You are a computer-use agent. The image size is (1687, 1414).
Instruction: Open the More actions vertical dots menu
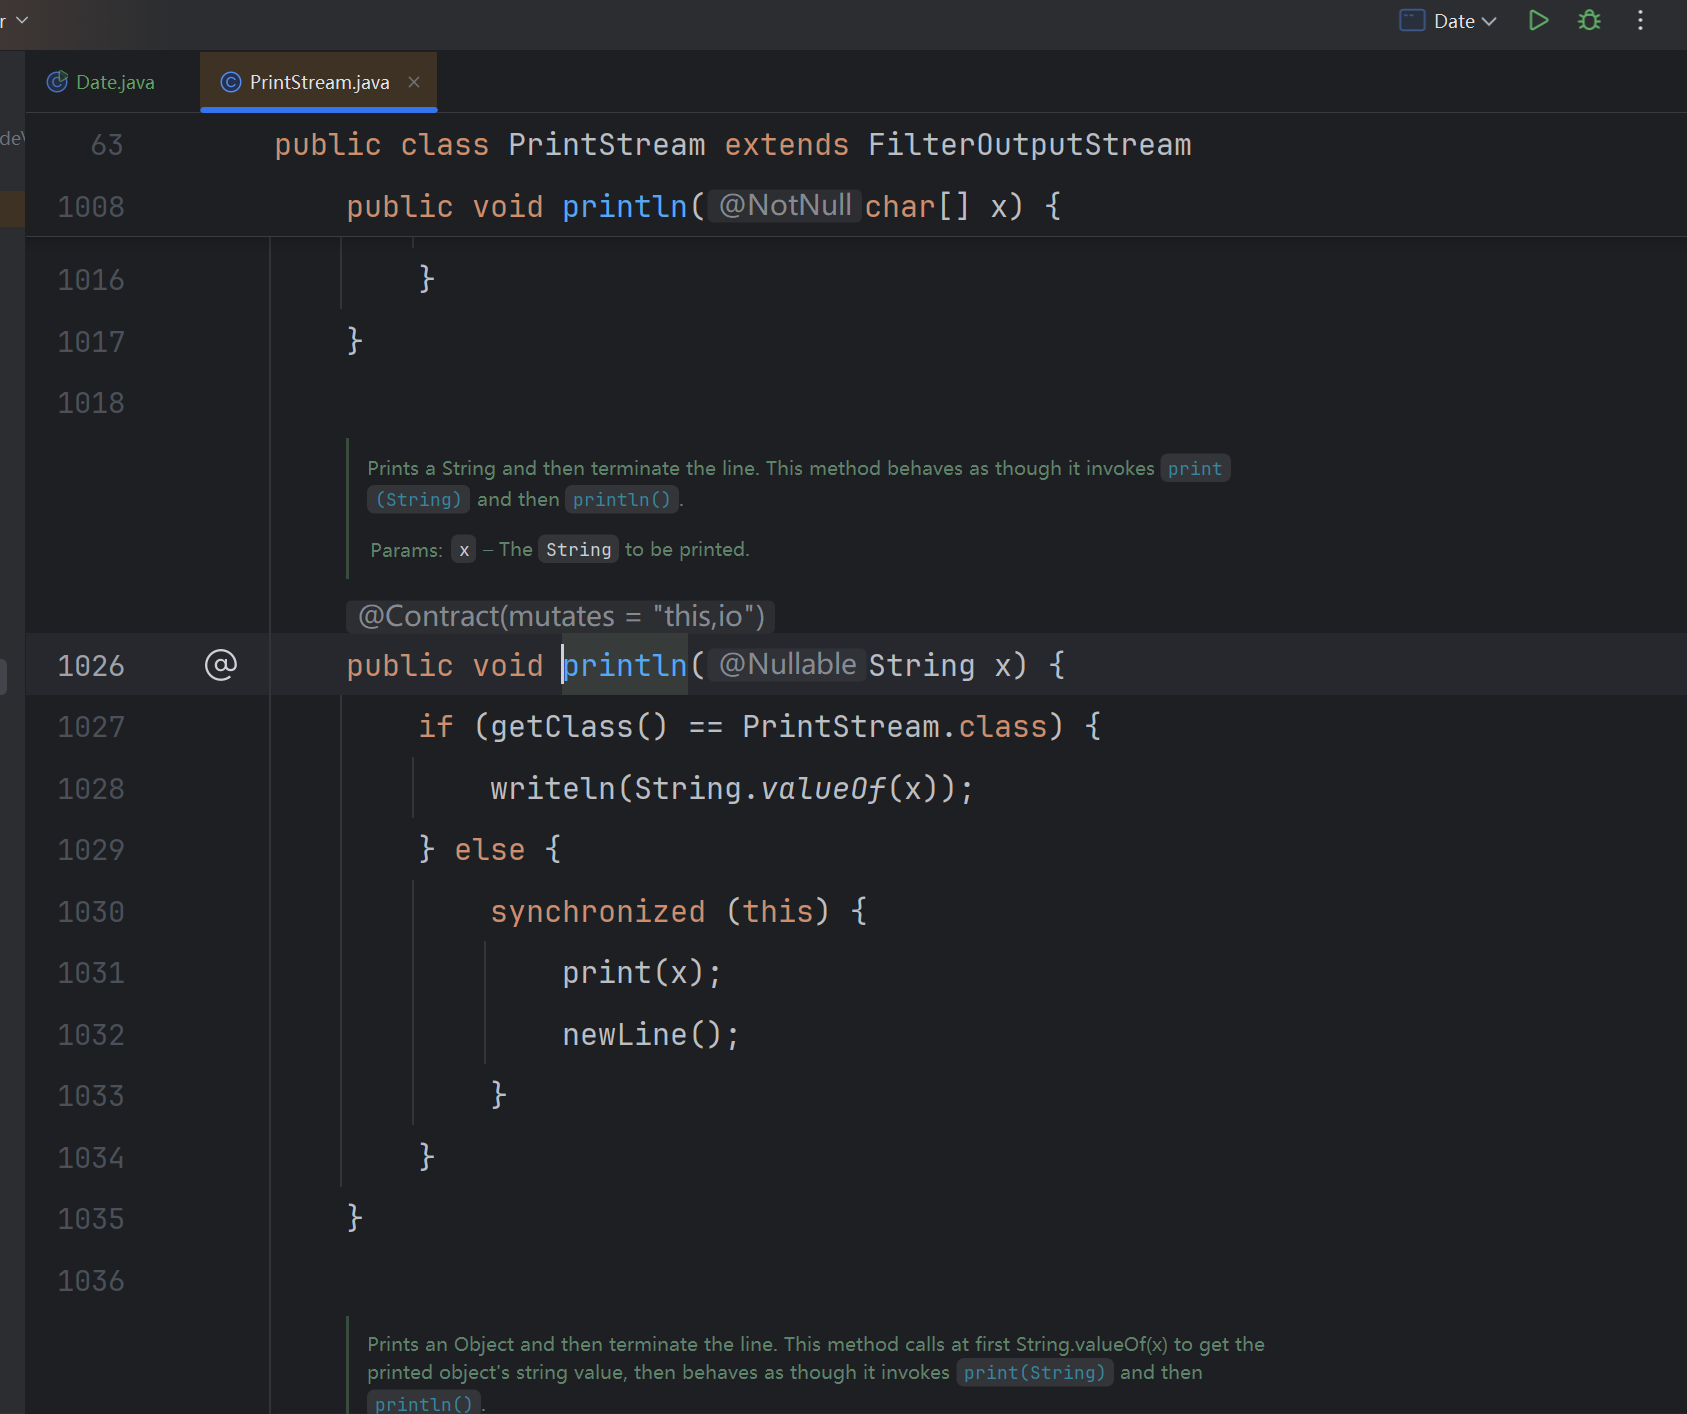tap(1640, 20)
